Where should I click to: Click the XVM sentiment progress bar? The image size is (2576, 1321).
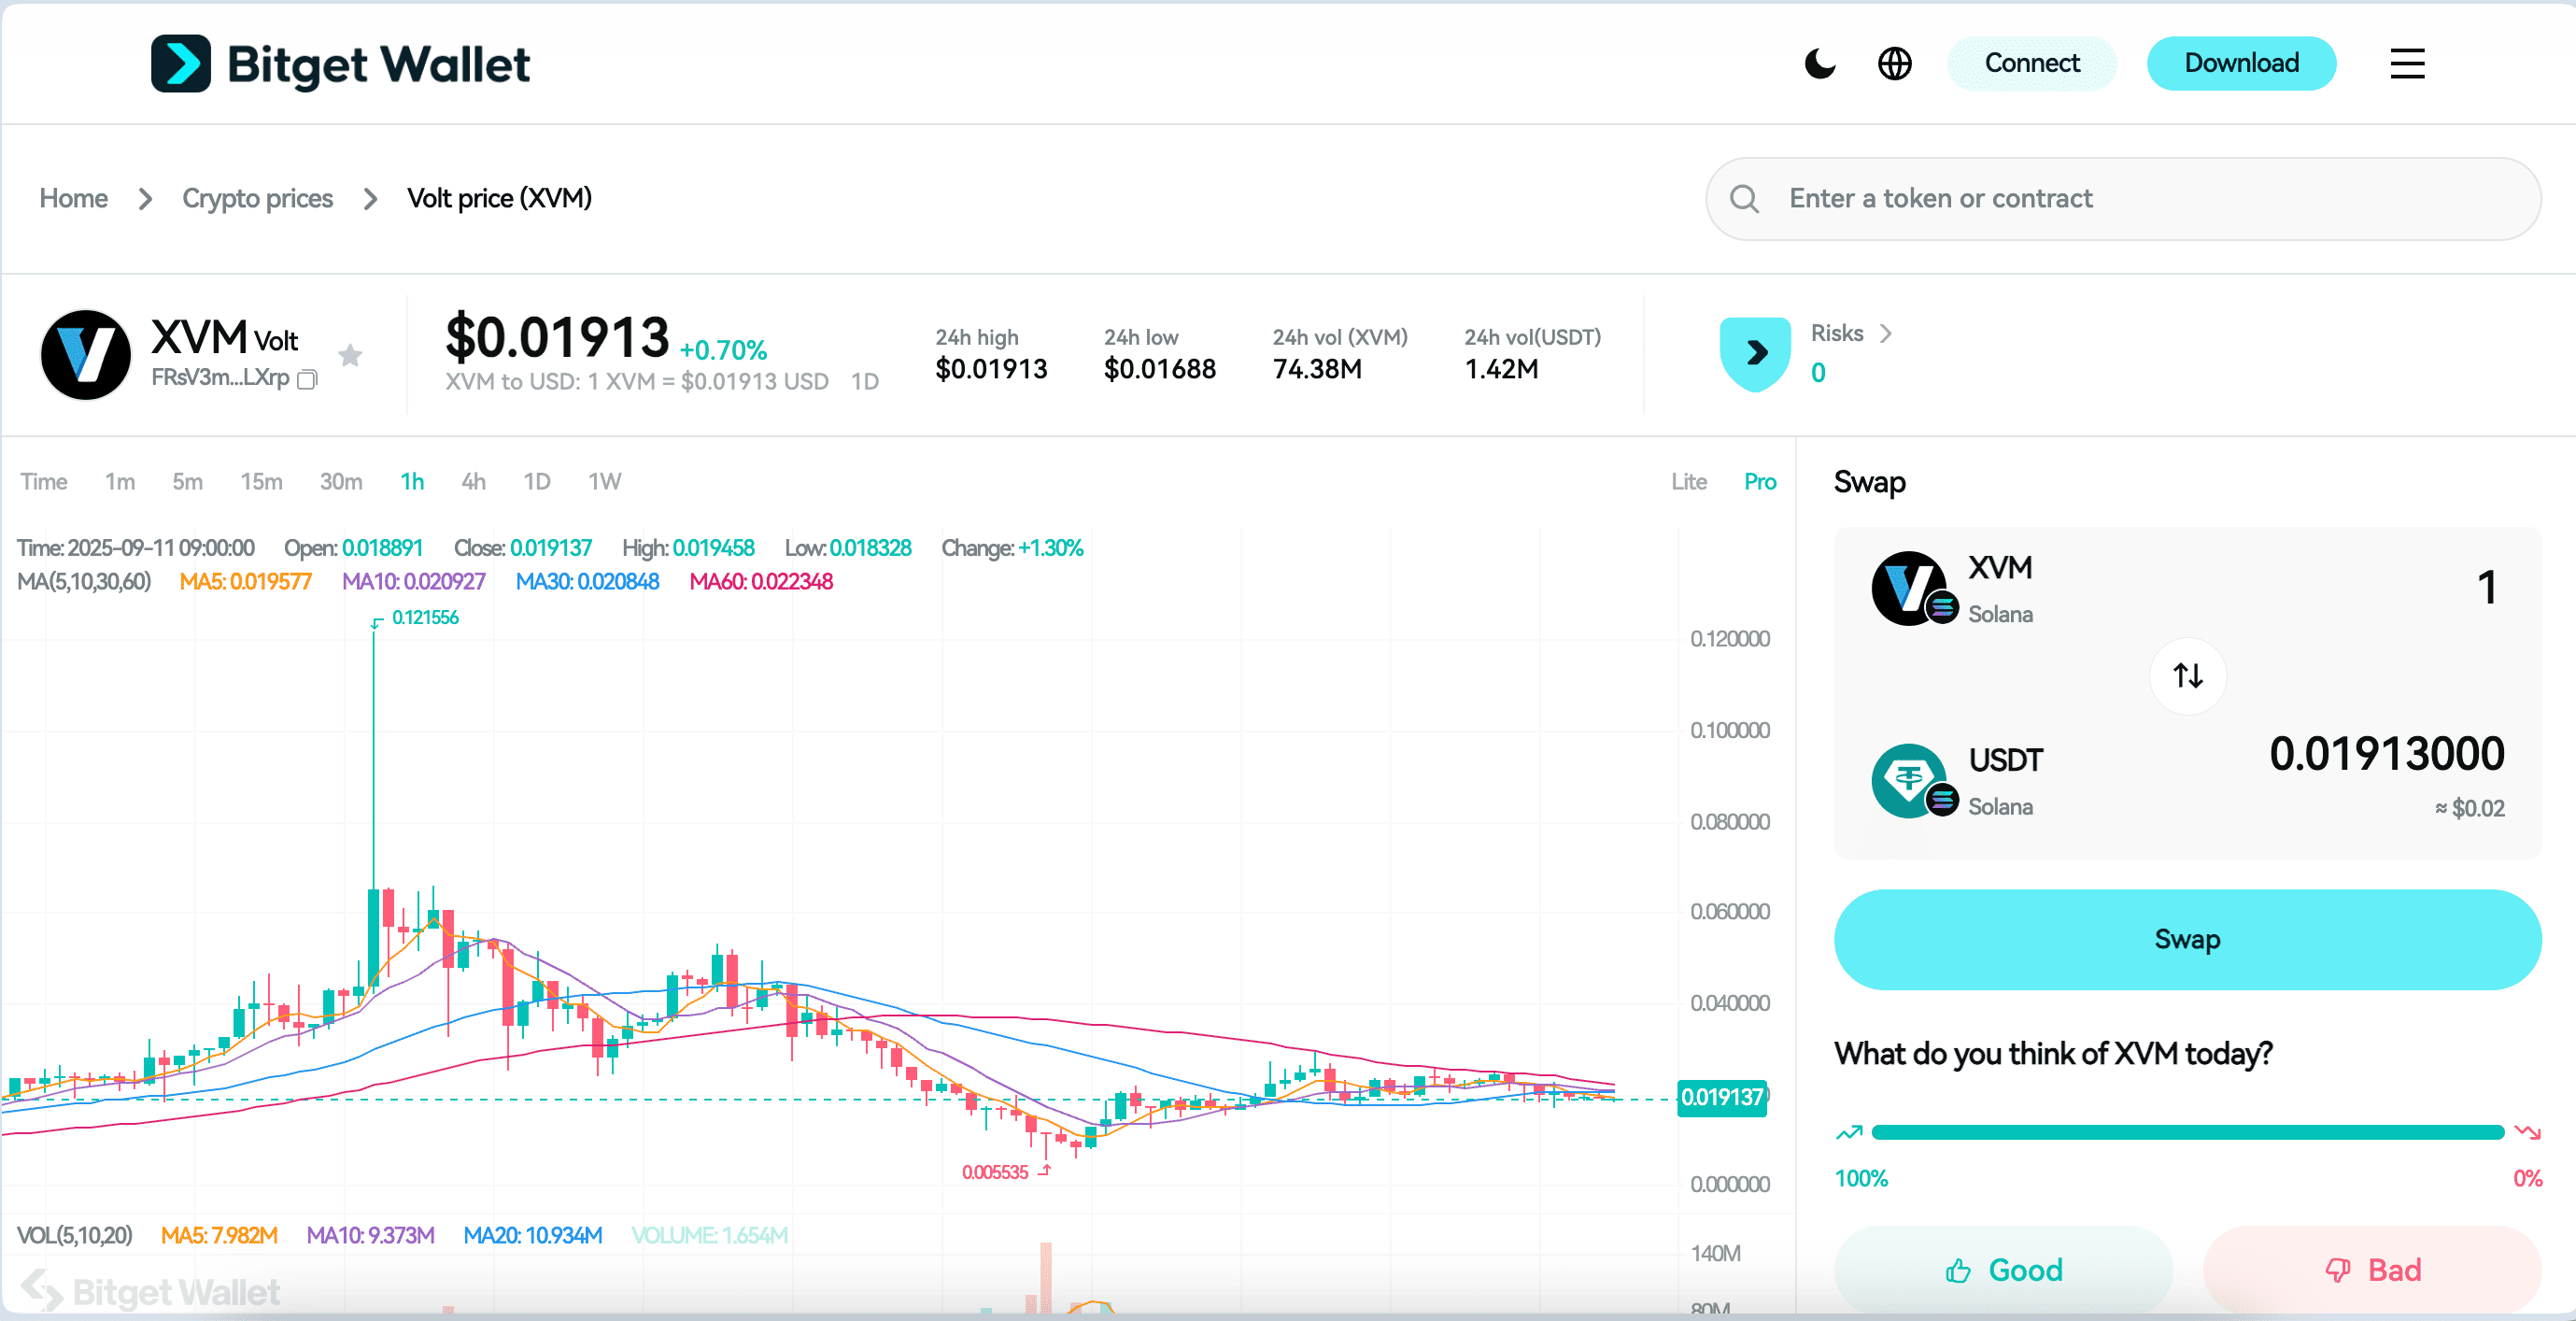pos(2187,1132)
